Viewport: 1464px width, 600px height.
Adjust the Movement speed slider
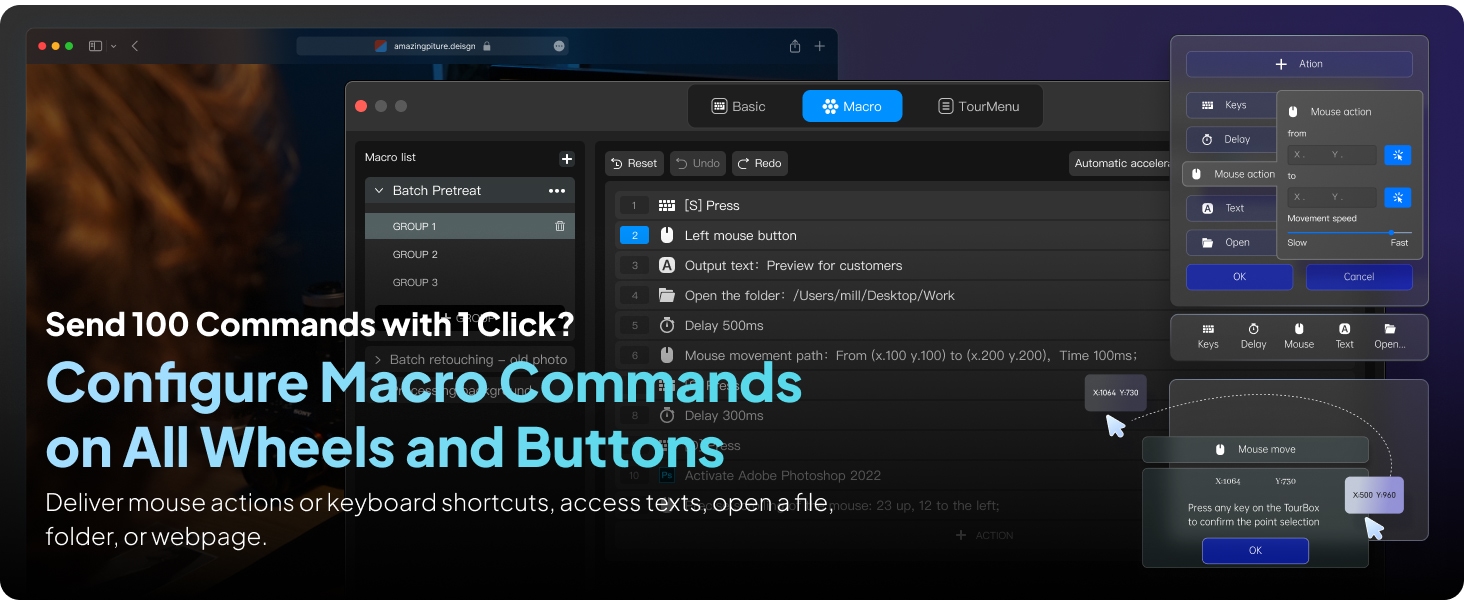(x=1391, y=232)
